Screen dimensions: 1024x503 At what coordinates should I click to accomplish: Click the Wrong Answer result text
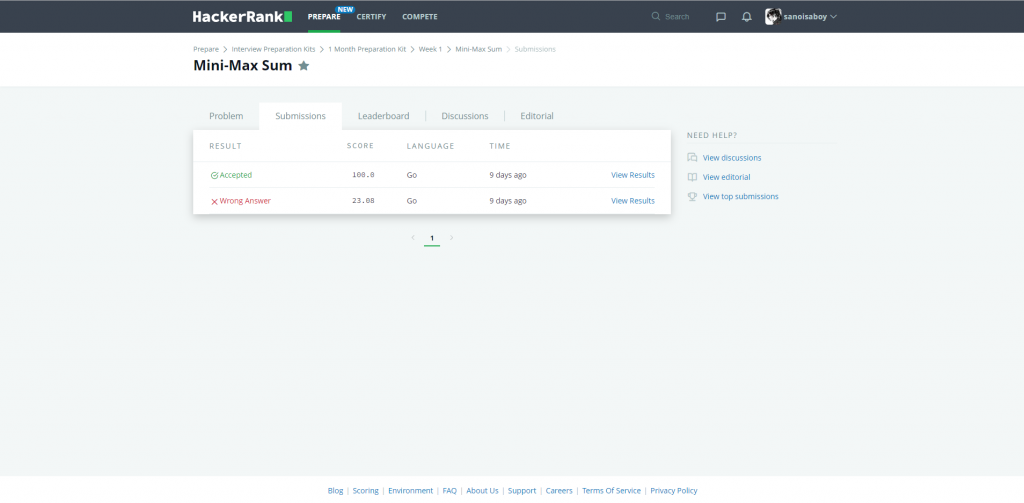click(x=245, y=201)
